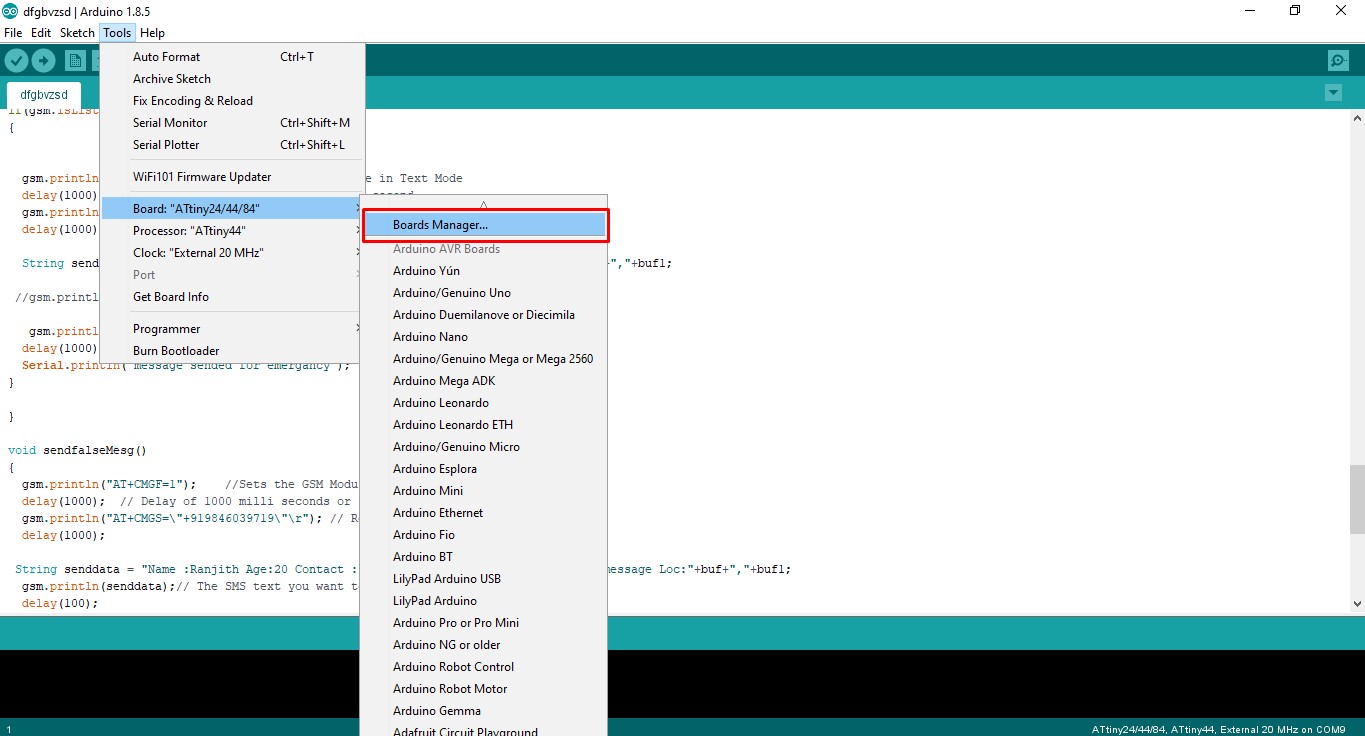Select LilyPad Arduino USB board
The image size is (1365, 736).
484,579
